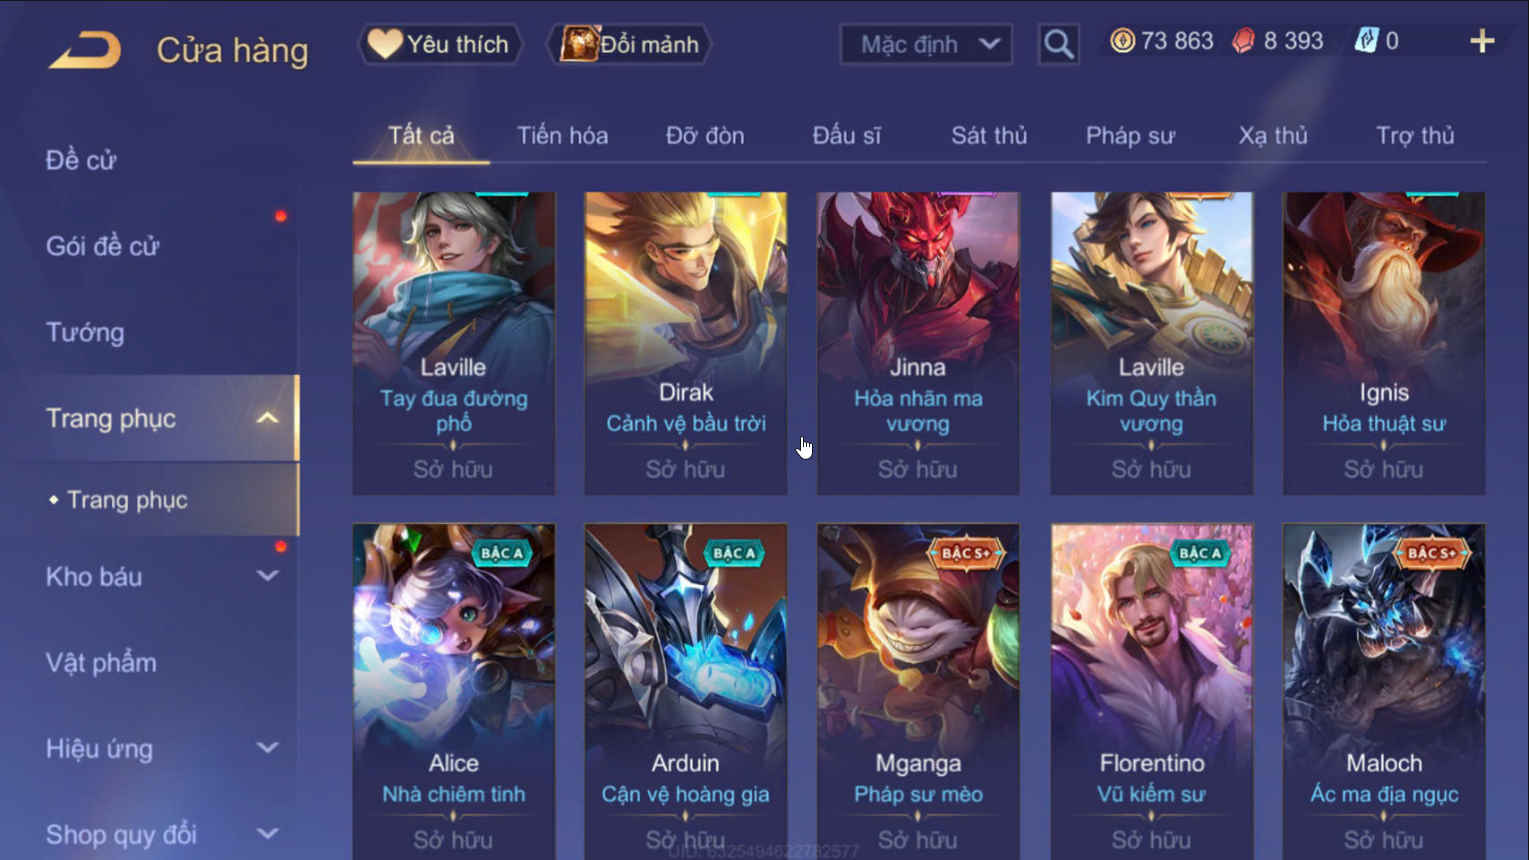This screenshot has height=860, width=1529.
Task: Click the golden back arrow icon
Action: pyautogui.click(x=85, y=50)
